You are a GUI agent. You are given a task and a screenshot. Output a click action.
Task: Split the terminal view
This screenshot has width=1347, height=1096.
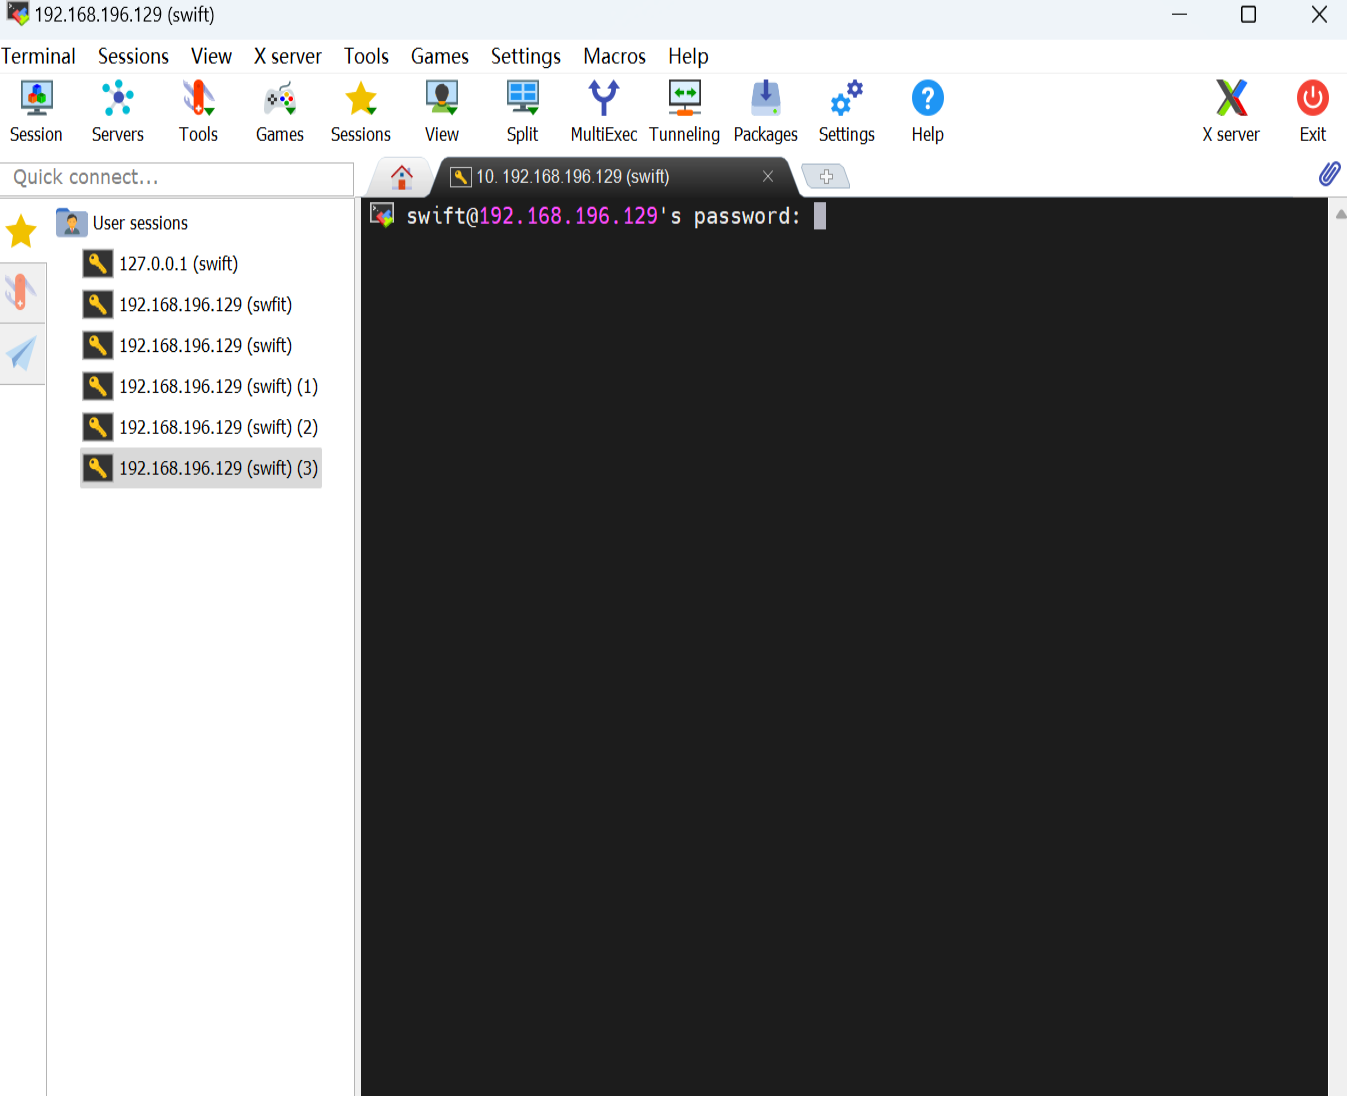521,110
